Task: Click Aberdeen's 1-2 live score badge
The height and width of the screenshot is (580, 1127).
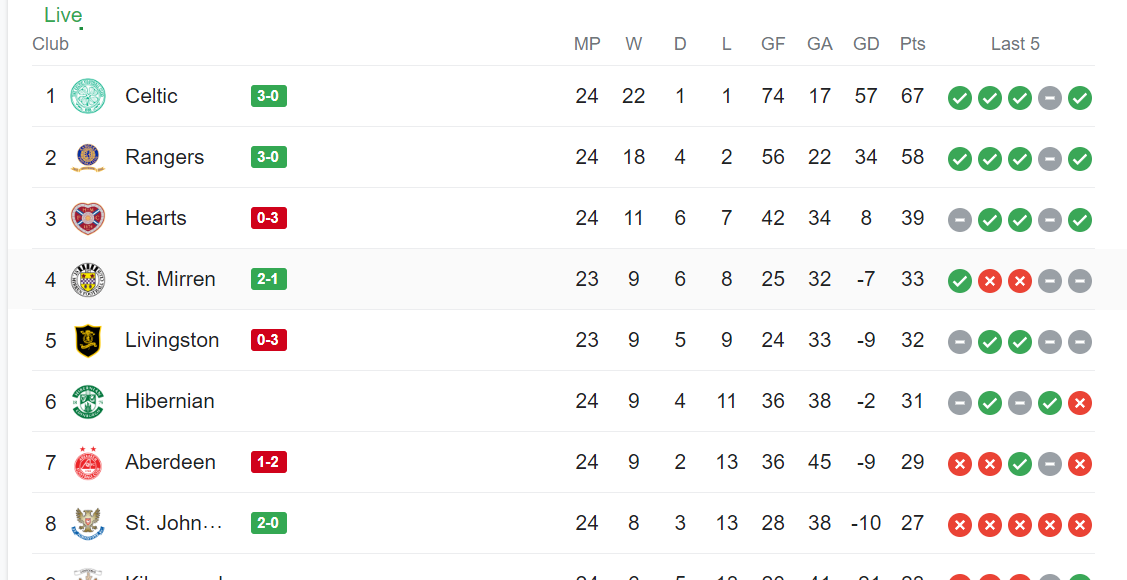Action: pos(269,462)
